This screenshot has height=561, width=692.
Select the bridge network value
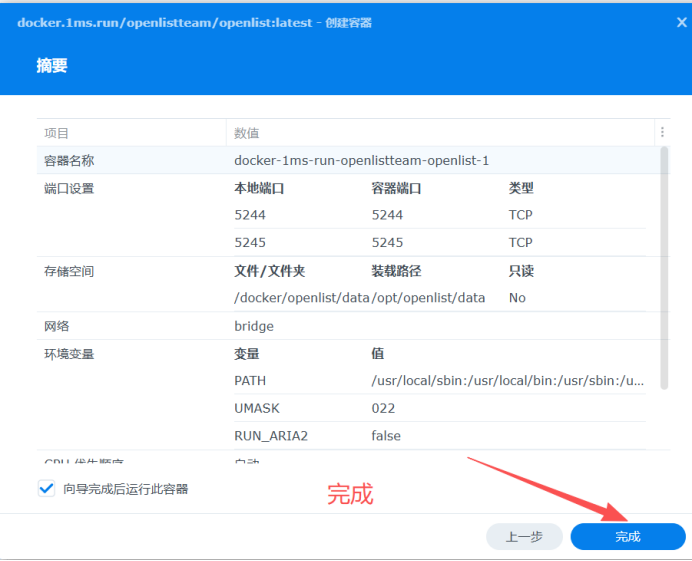pyautogui.click(x=254, y=326)
